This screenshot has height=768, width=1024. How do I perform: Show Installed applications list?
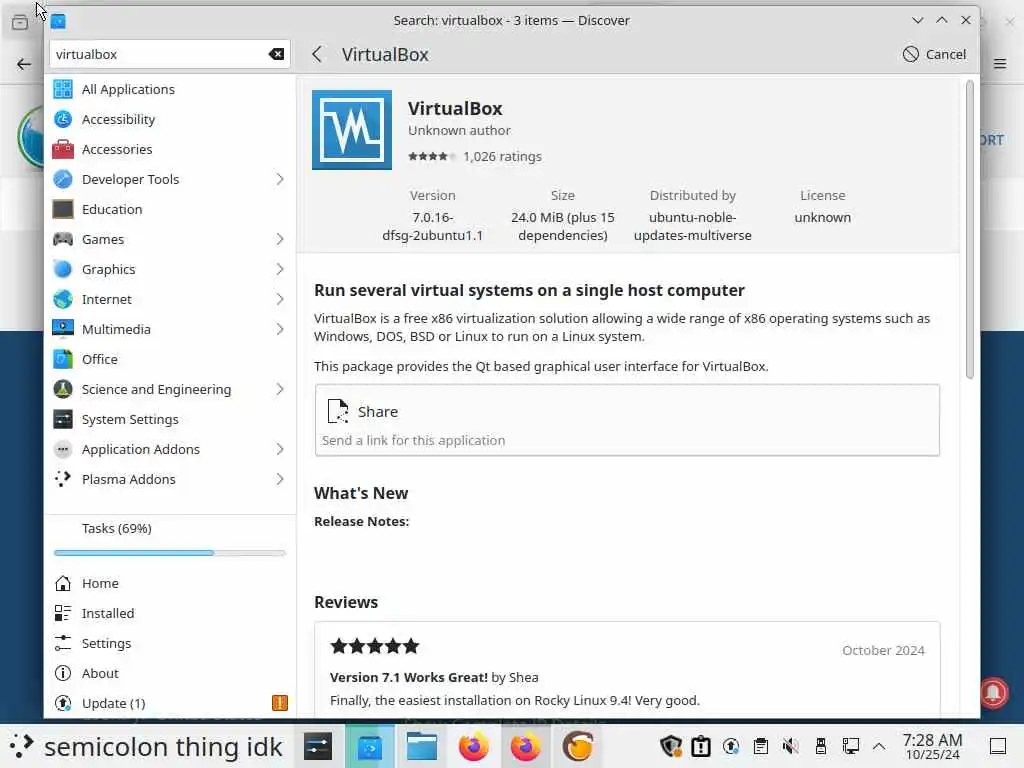(x=170, y=614)
